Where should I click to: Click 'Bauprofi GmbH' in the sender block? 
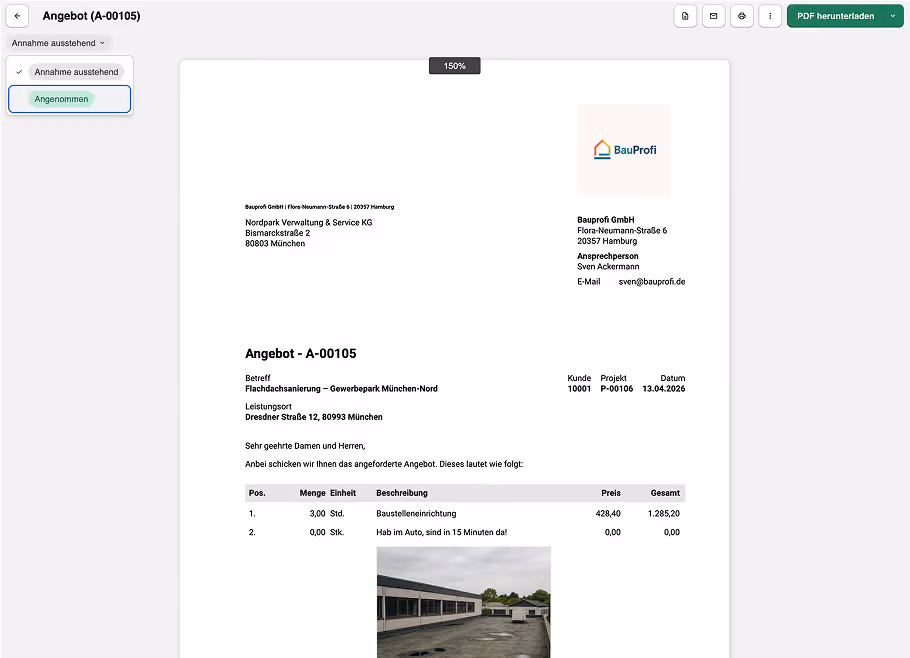click(x=605, y=220)
